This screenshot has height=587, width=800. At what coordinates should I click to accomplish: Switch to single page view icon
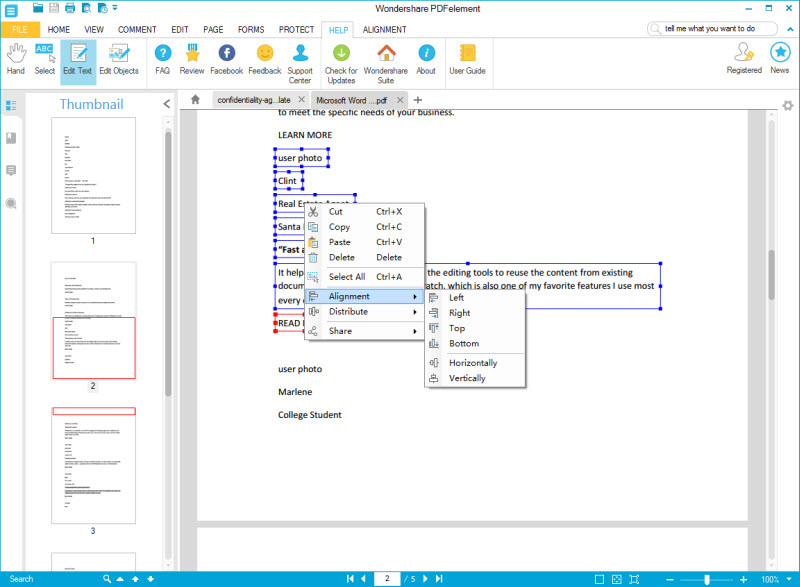[599, 579]
